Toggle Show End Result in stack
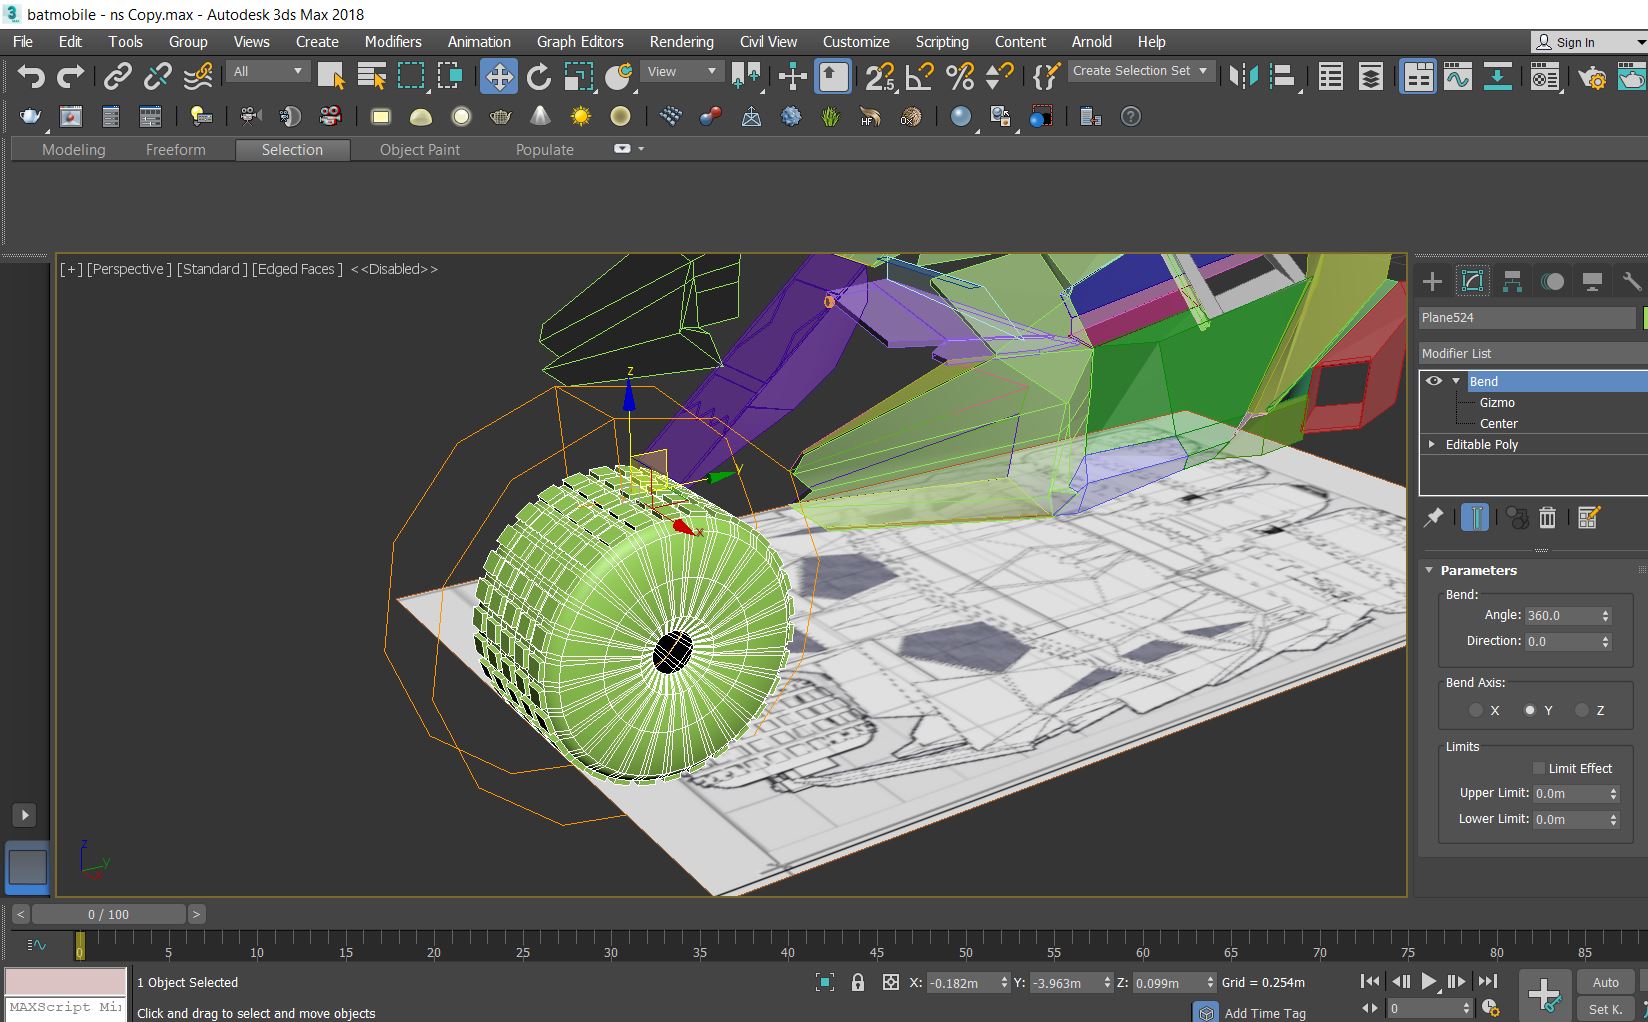 tap(1475, 517)
